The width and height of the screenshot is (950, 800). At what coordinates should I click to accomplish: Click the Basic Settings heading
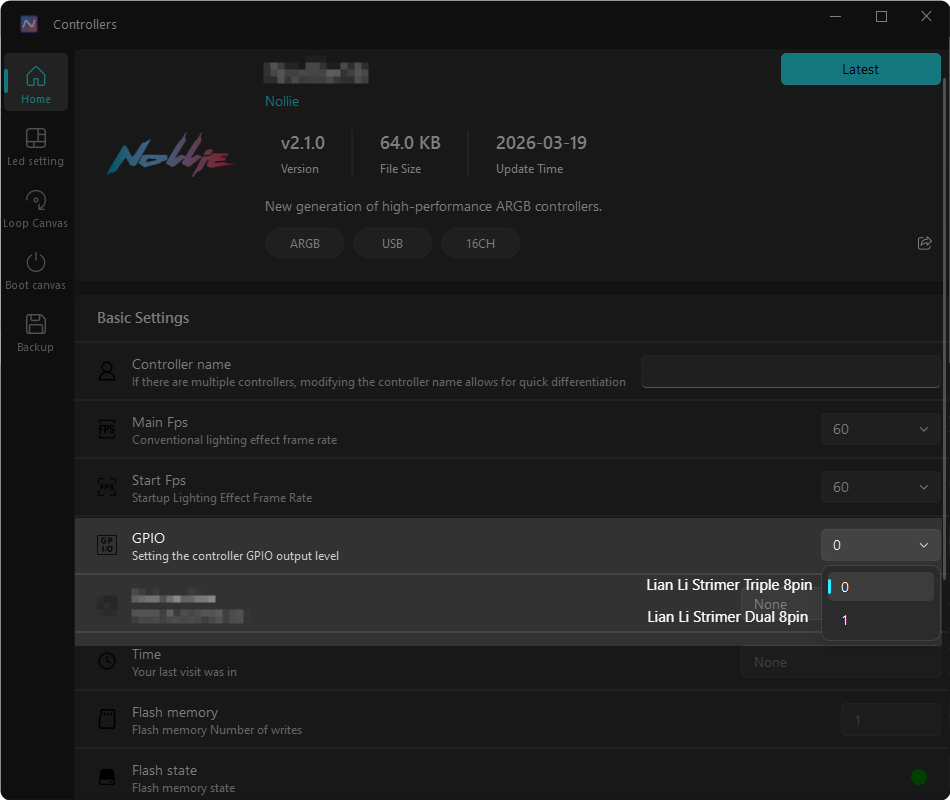(143, 318)
